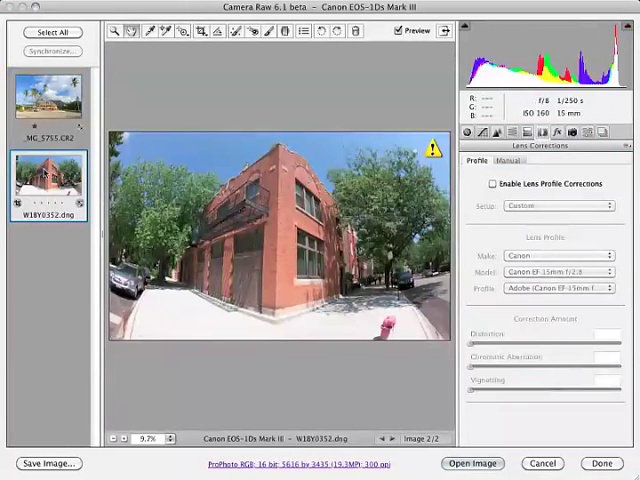The width and height of the screenshot is (640, 480).
Task: Open the Camera Calibration panel icon
Action: pos(572,132)
